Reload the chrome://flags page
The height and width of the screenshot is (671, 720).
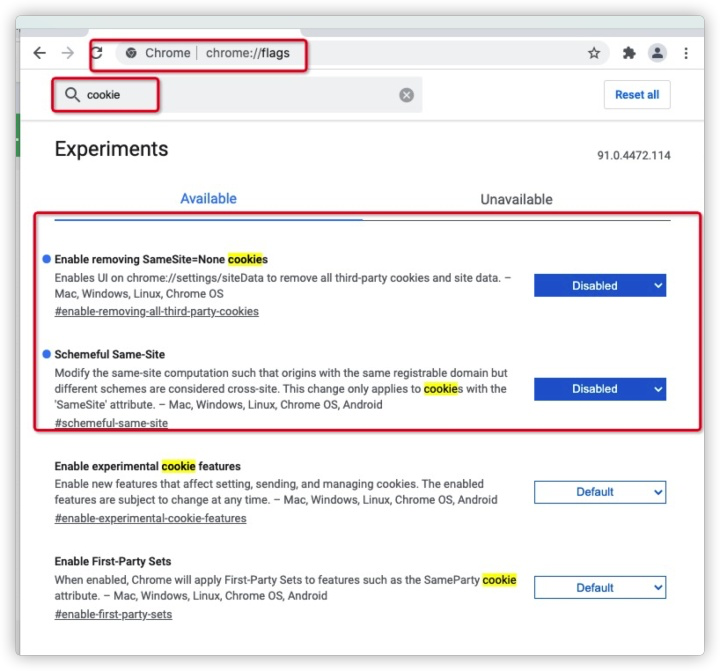pyautogui.click(x=97, y=53)
